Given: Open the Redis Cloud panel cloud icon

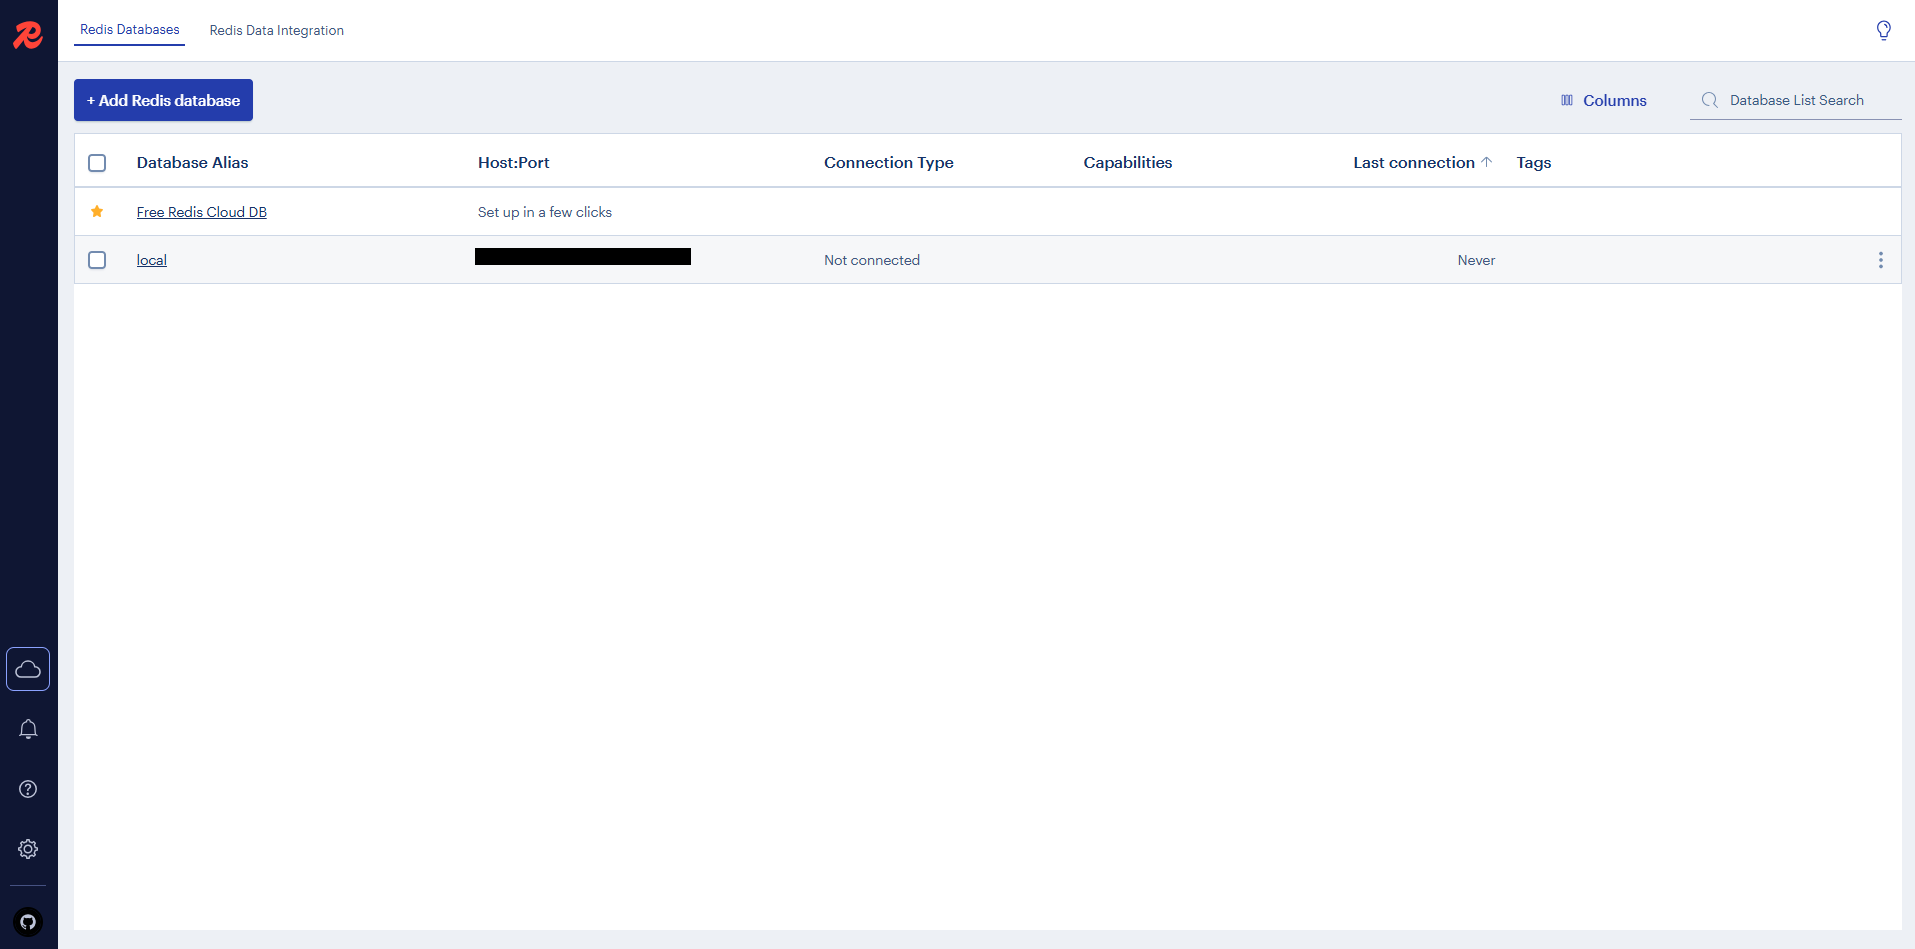Looking at the screenshot, I should pos(28,668).
